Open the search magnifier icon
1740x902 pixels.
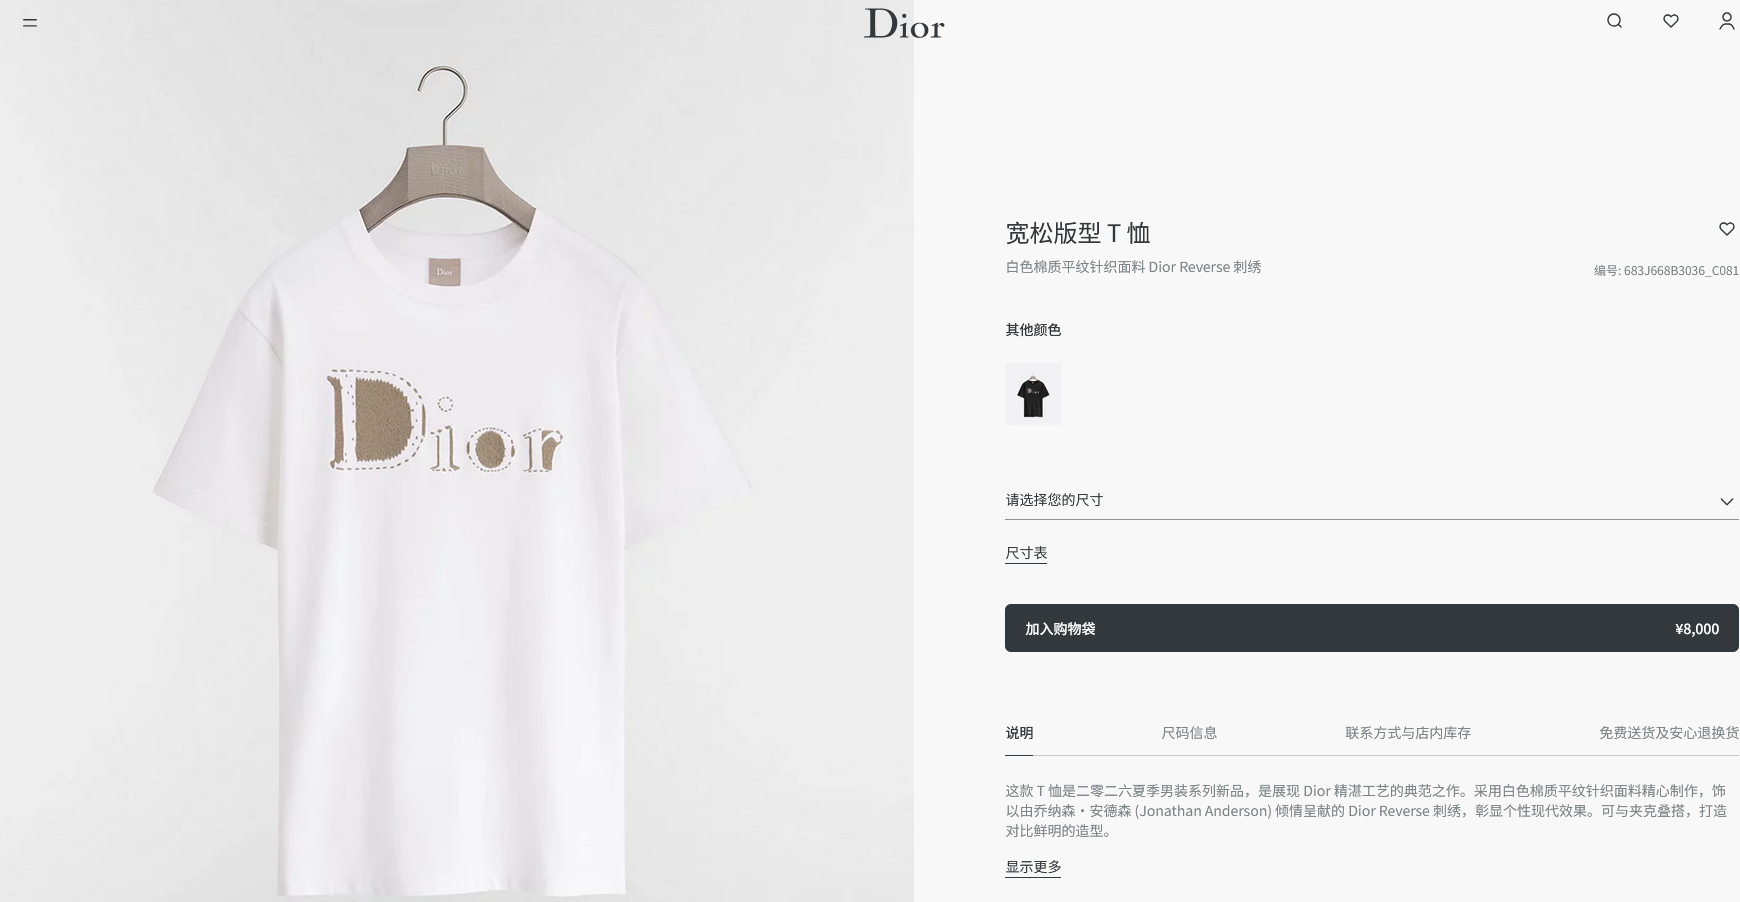[1614, 21]
